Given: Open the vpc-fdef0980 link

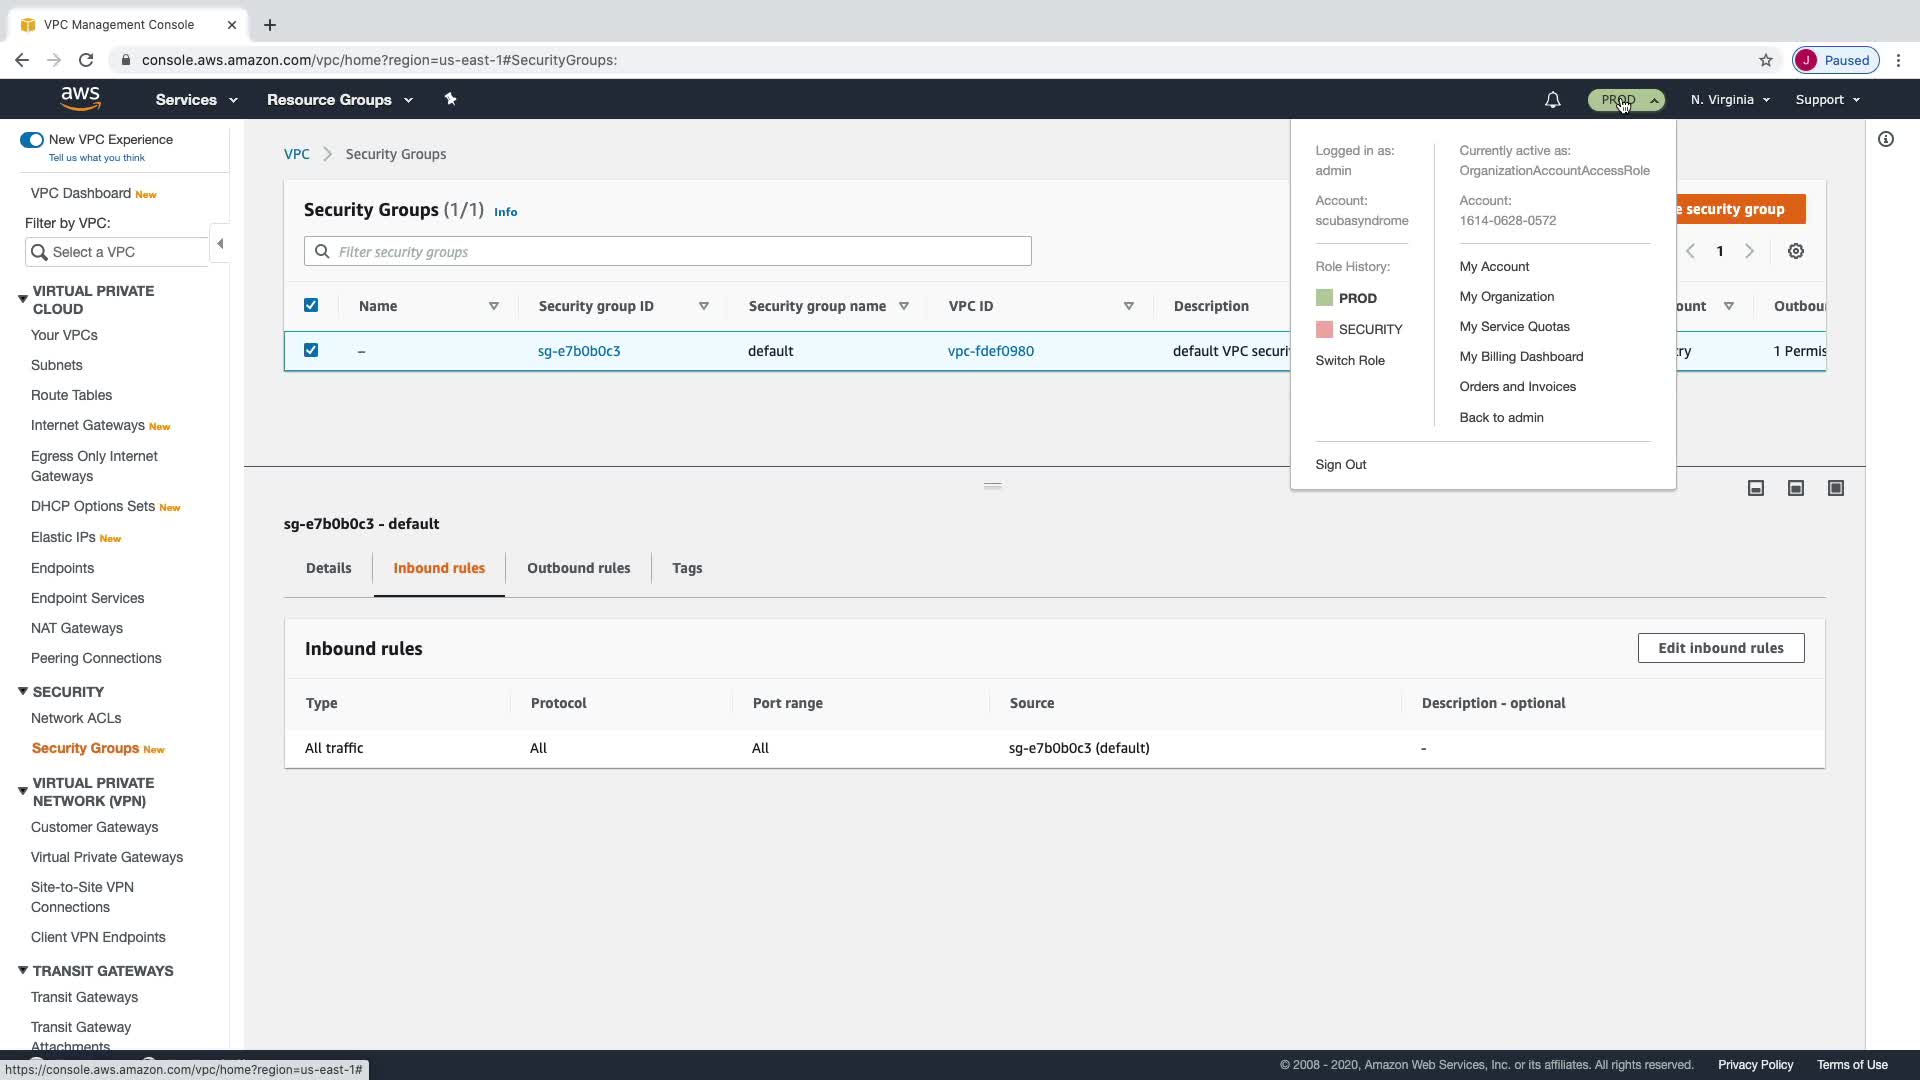Looking at the screenshot, I should point(990,351).
